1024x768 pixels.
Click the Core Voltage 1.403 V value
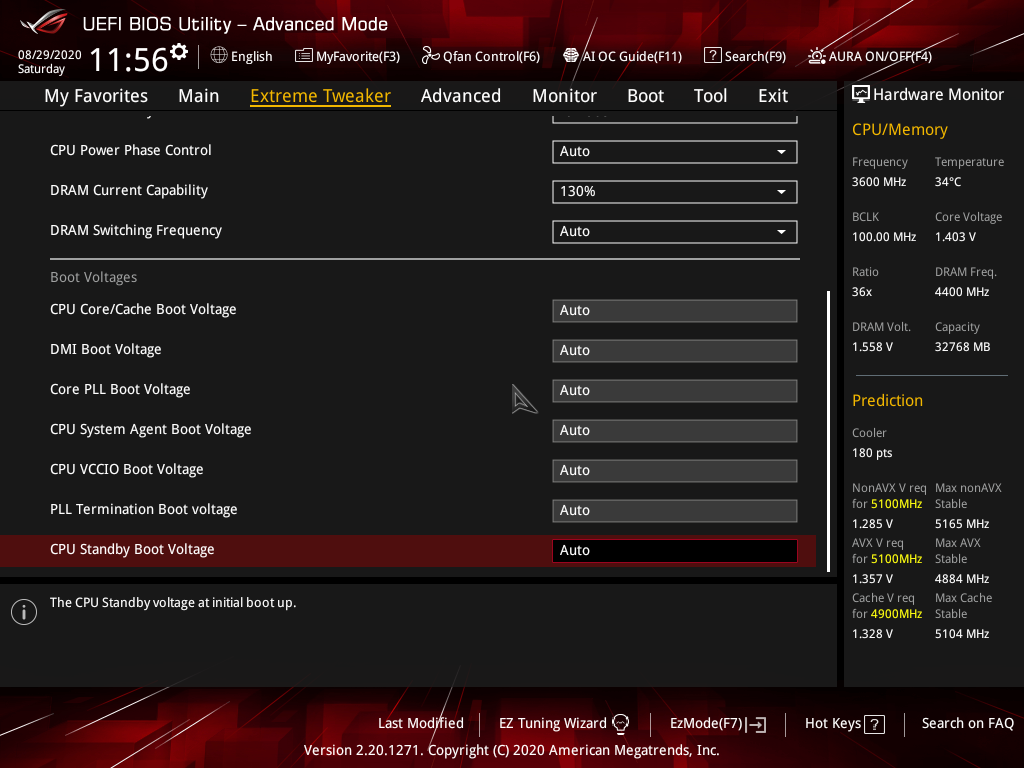pyautogui.click(x=955, y=236)
